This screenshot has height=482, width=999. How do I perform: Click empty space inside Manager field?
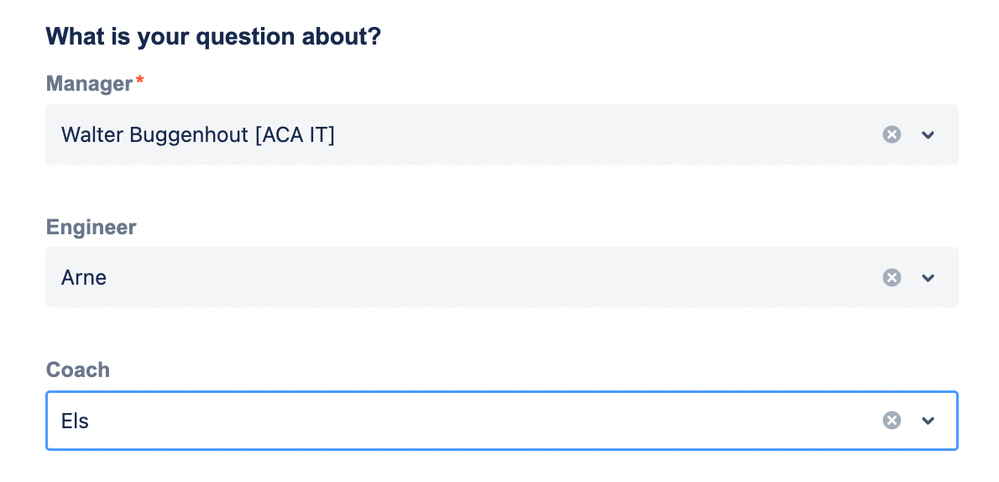[605, 134]
